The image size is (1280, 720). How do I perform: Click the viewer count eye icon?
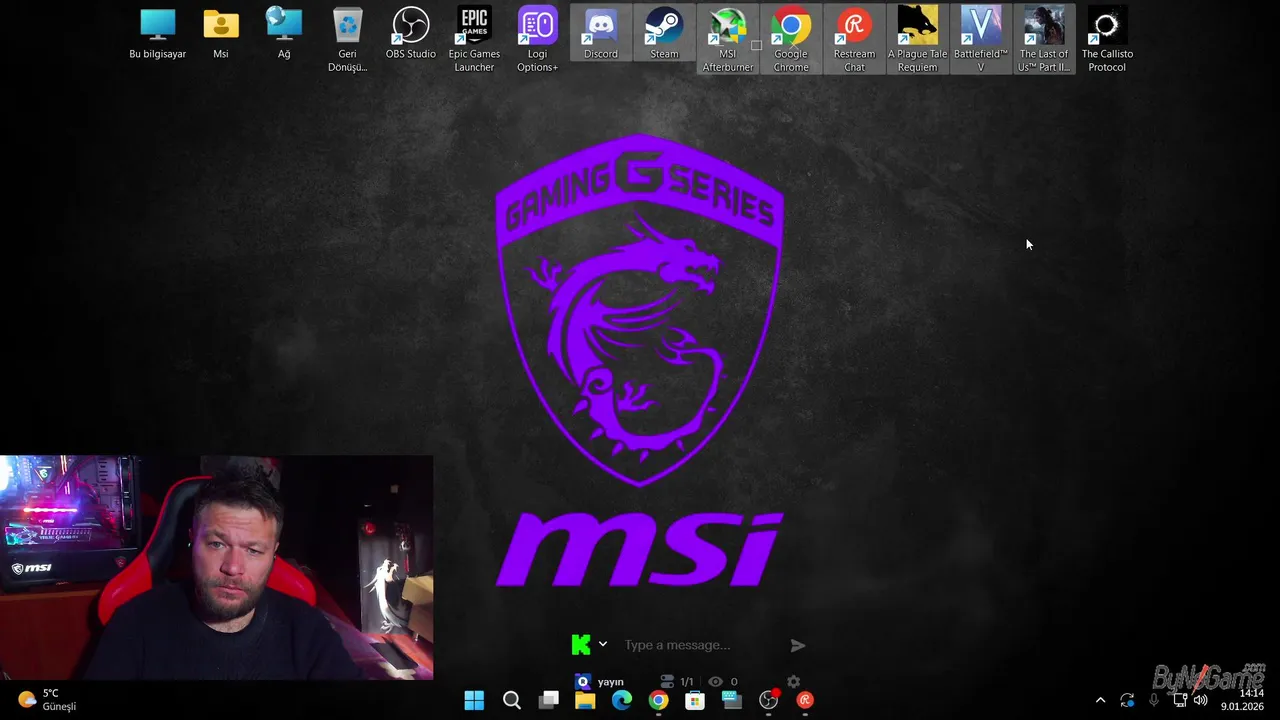pyautogui.click(x=715, y=682)
